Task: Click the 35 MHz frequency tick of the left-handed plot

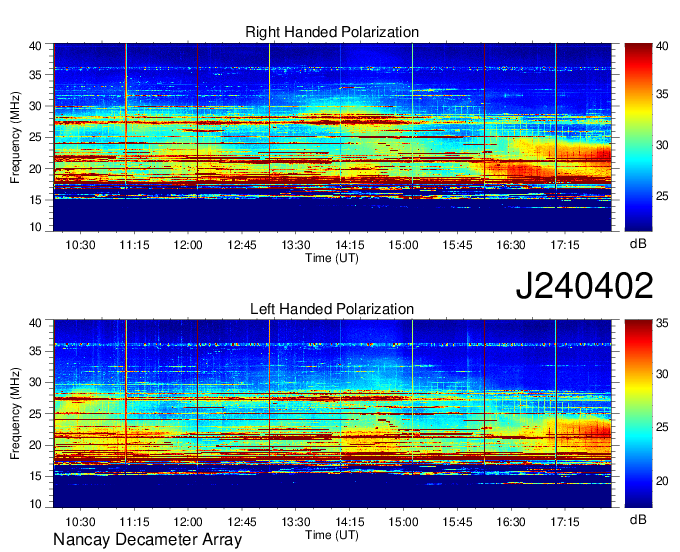Action: pyautogui.click(x=36, y=351)
